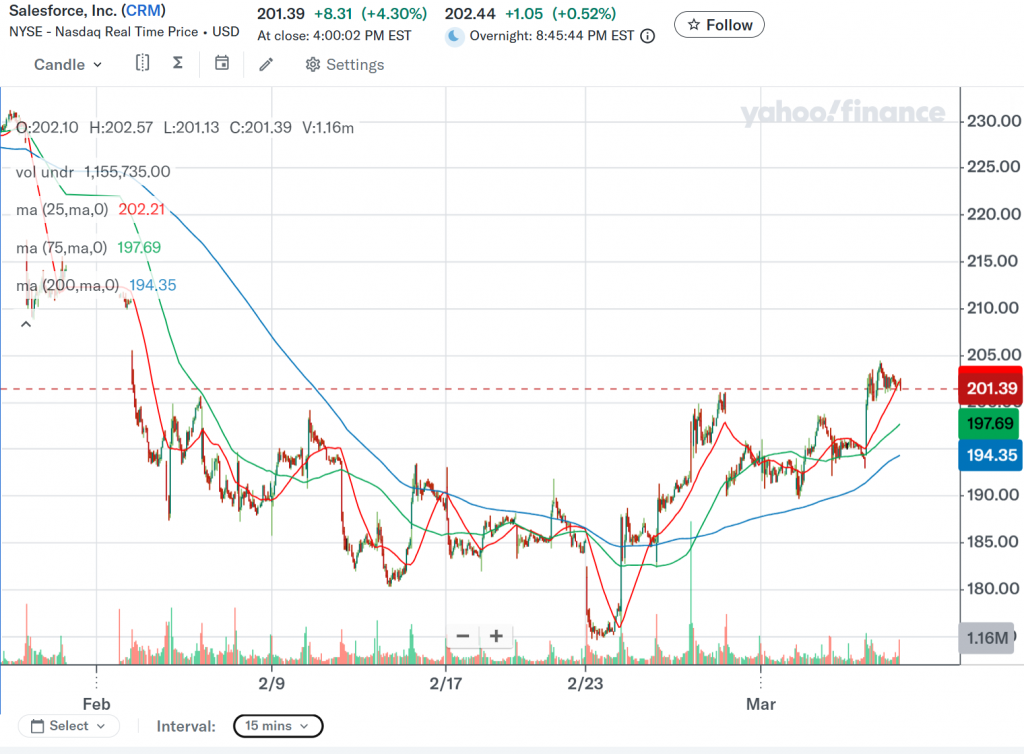
Task: Expand the 15 mins interval dropdown
Action: click(x=278, y=726)
